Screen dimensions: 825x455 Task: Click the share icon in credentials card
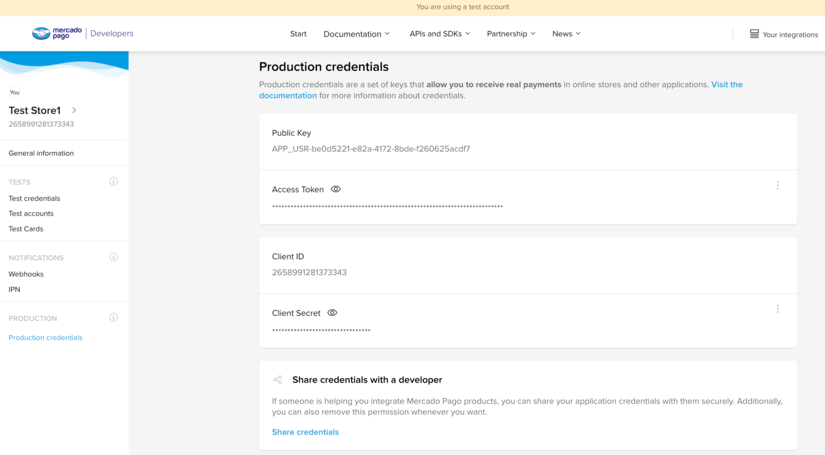(278, 380)
